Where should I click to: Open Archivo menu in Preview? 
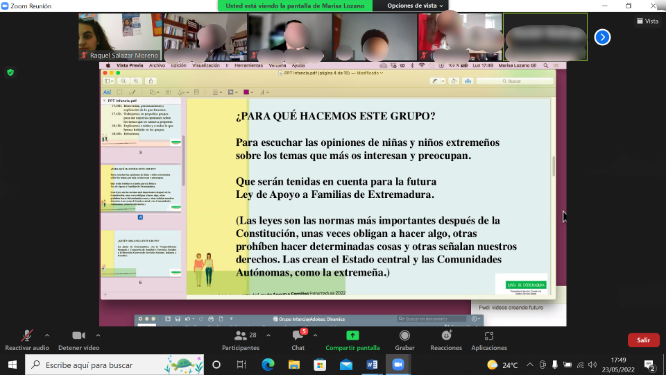point(157,66)
